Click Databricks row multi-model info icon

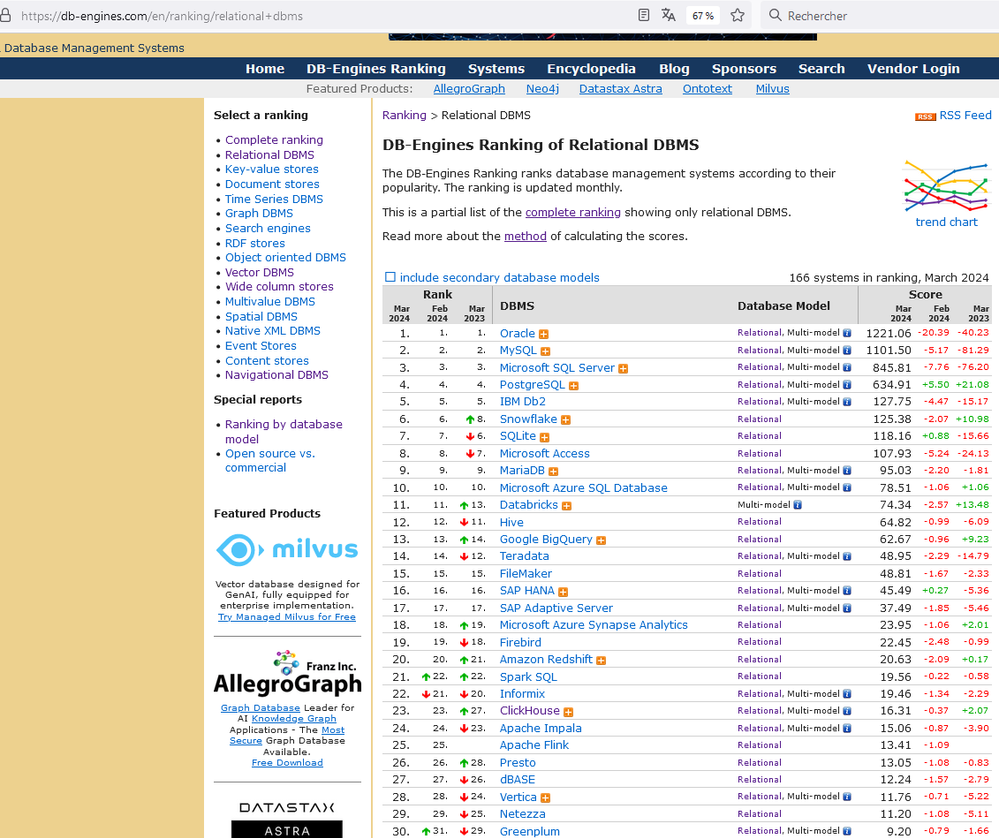point(798,505)
